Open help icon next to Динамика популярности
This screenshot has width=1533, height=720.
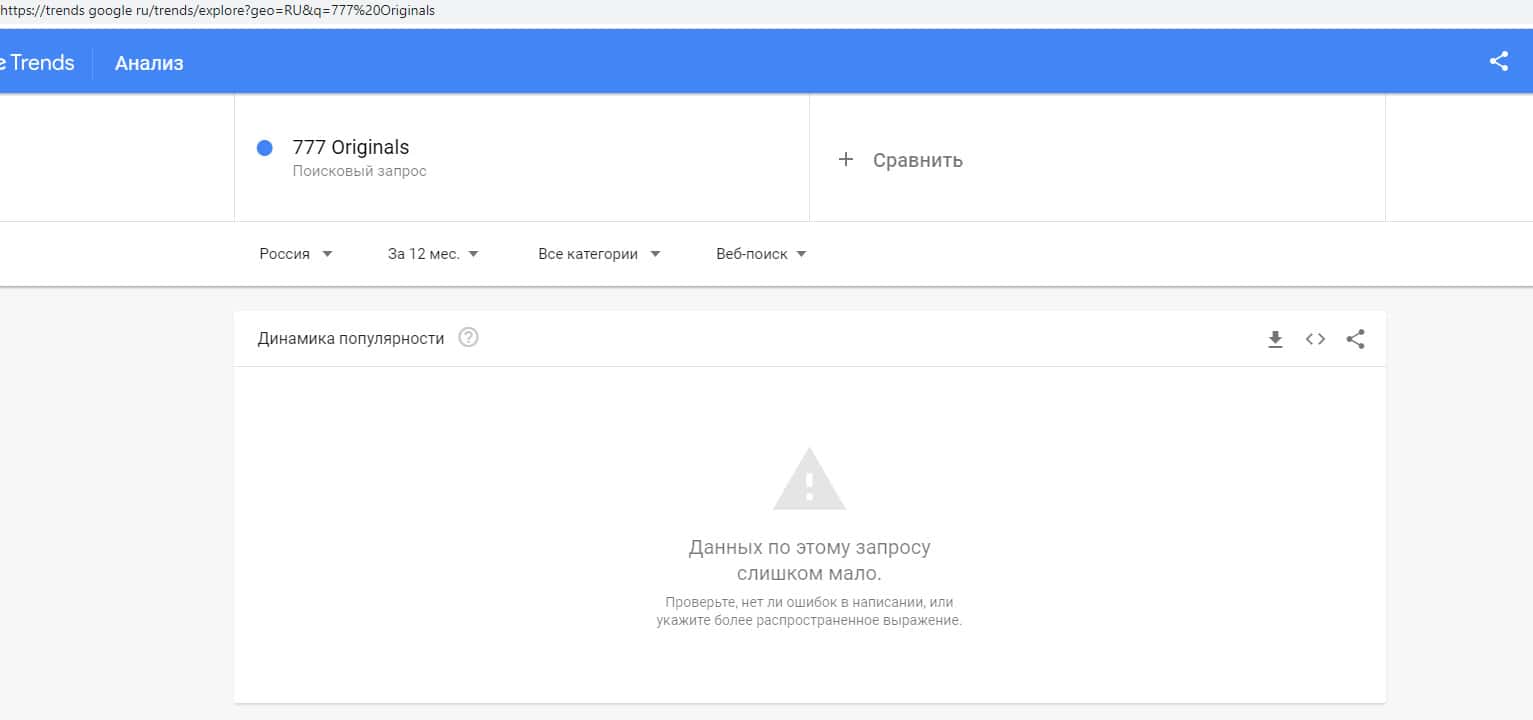468,338
